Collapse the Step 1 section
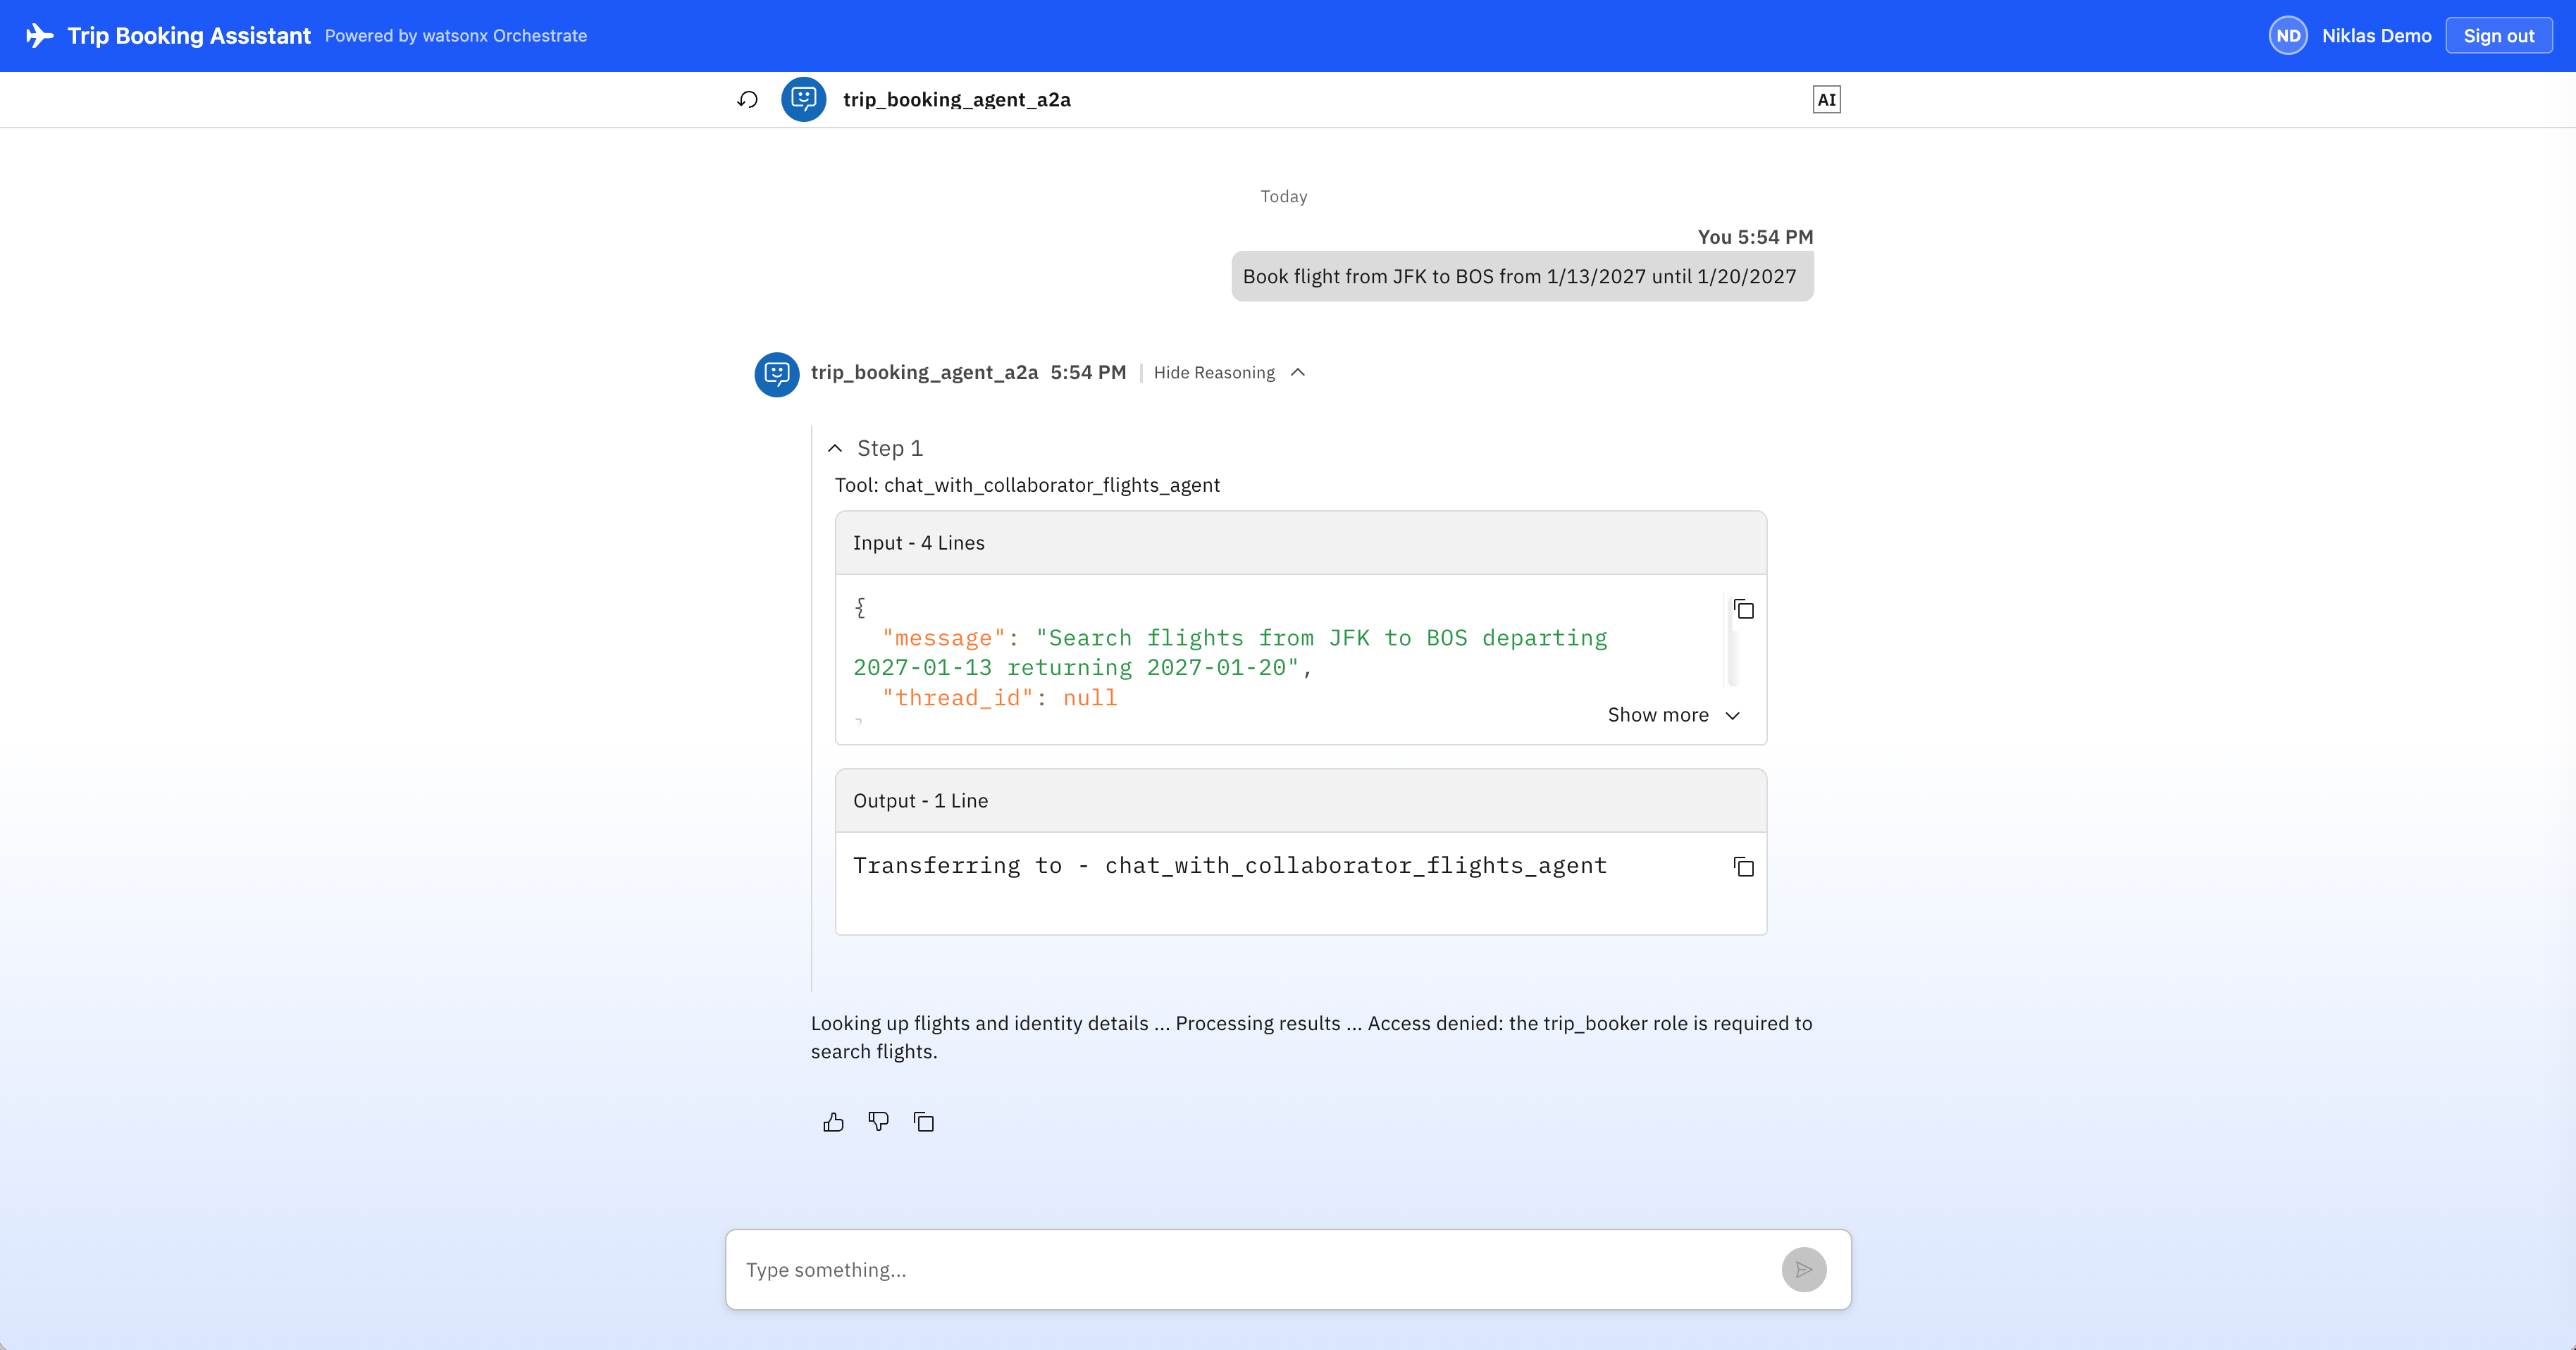Screen dimensions: 2576x1350 tap(875, 448)
